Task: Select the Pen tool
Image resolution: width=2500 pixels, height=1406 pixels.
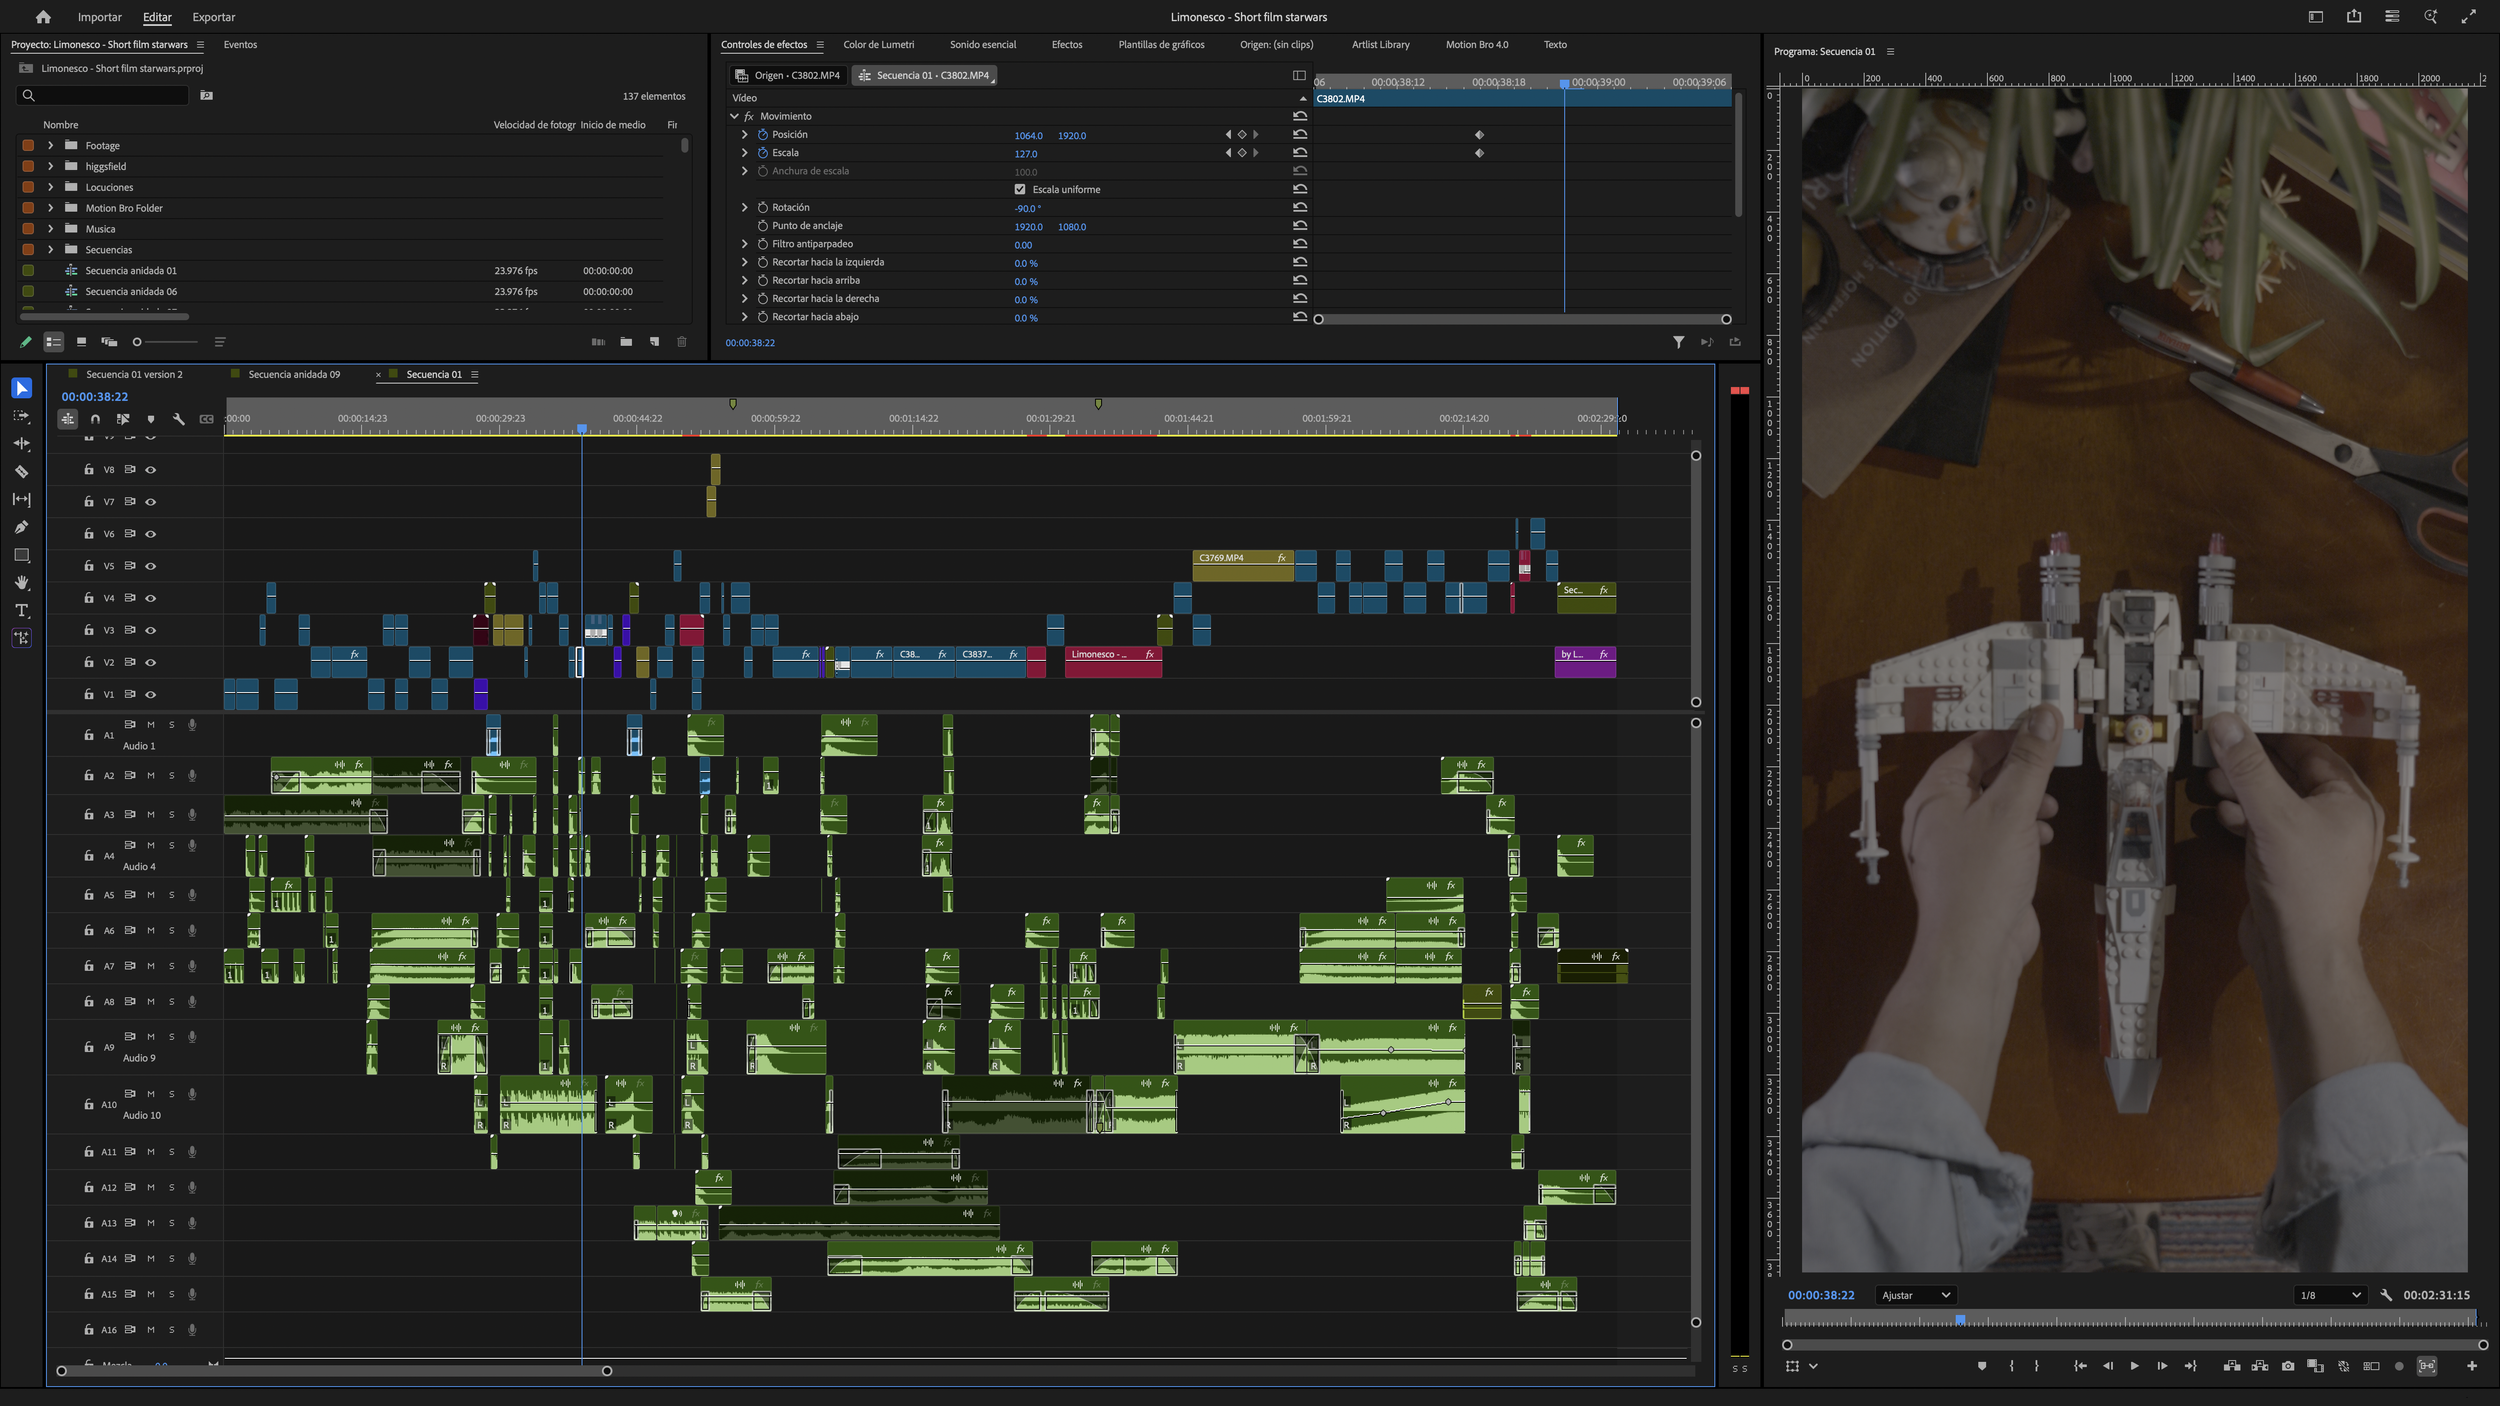Action: pyautogui.click(x=21, y=527)
